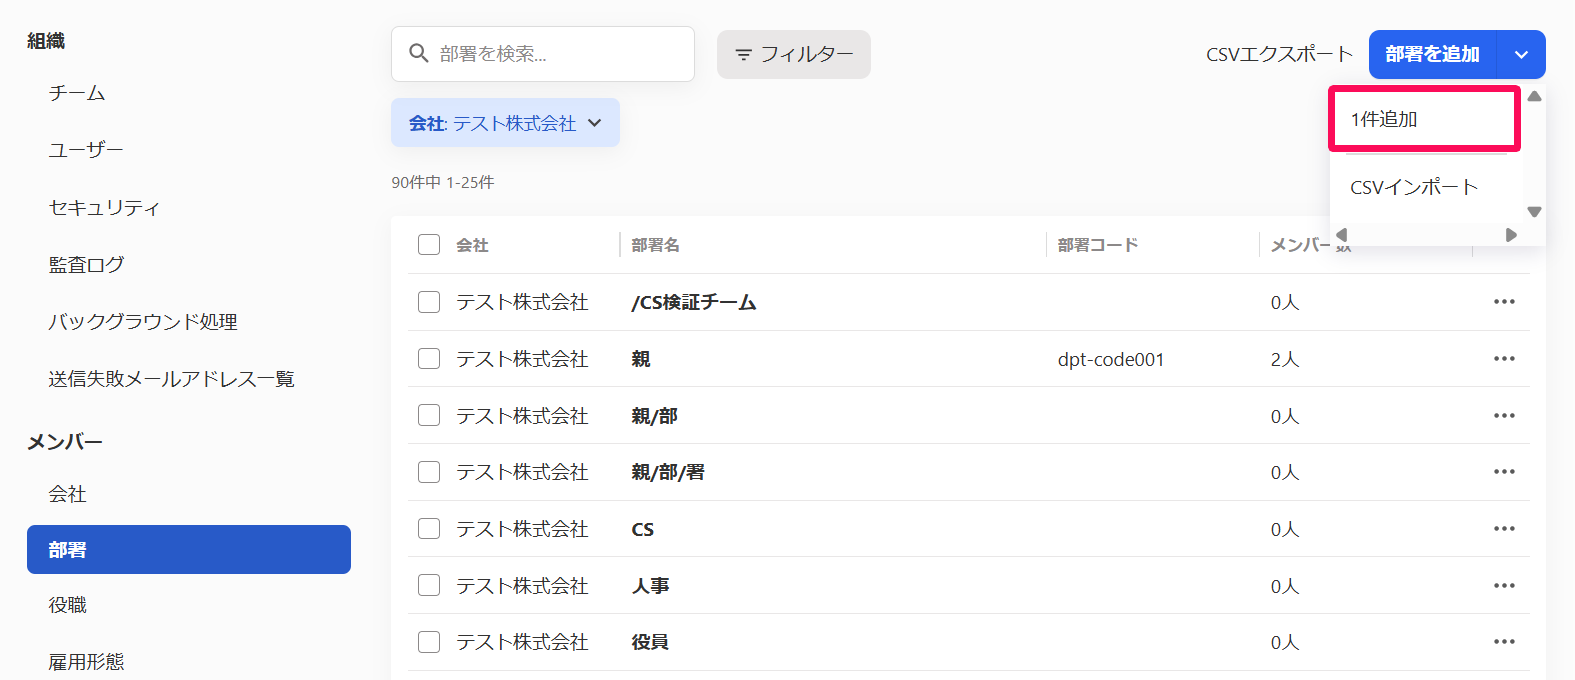
Task: Toggle the arrow beside 部署を追加
Action: 1521,54
